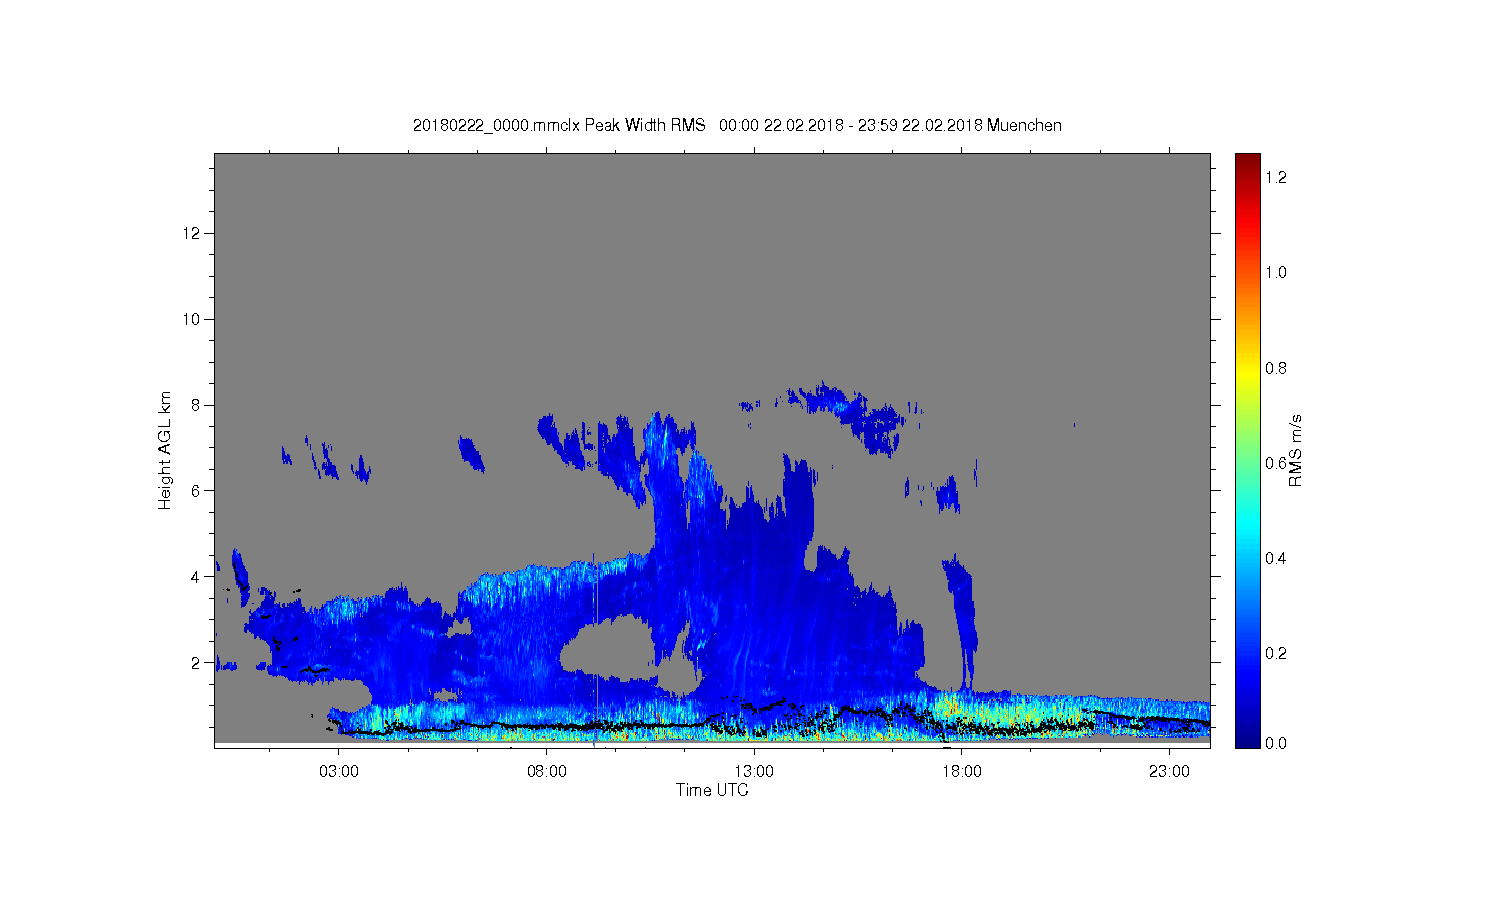
Task: Click the colorbar value '0.6'
Action: coord(1276,463)
